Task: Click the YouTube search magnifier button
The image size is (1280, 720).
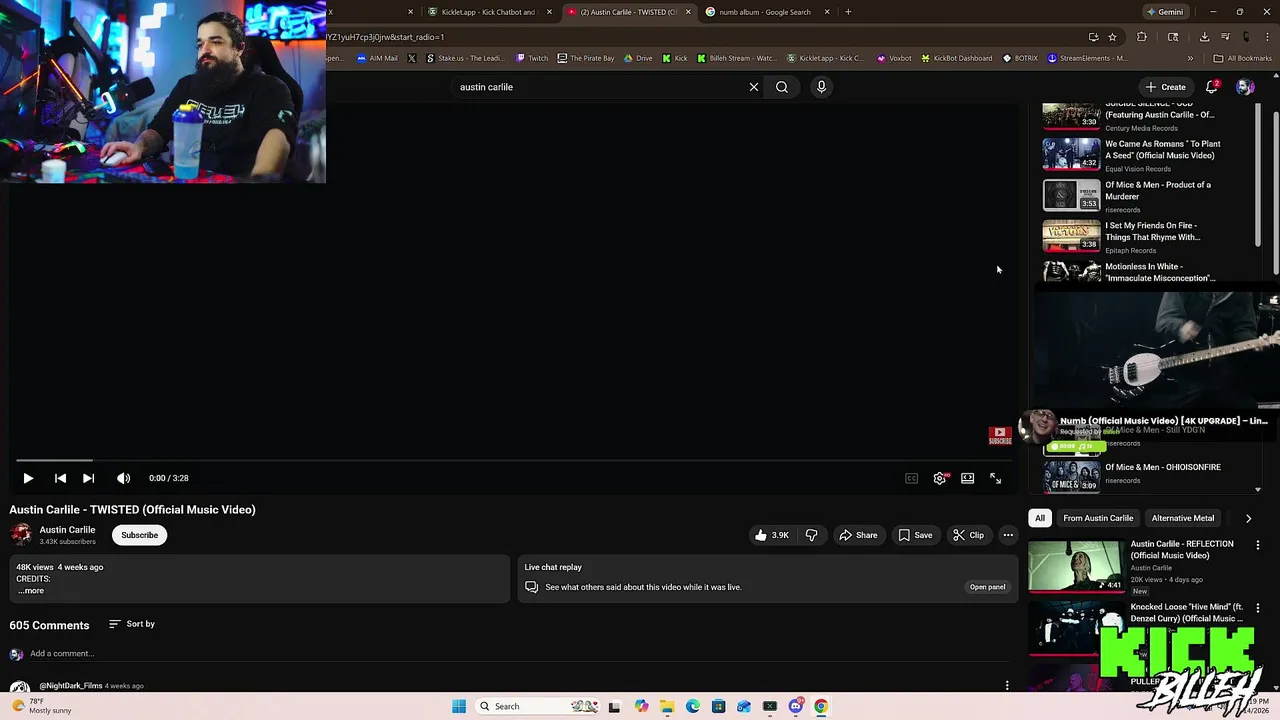Action: (x=782, y=87)
